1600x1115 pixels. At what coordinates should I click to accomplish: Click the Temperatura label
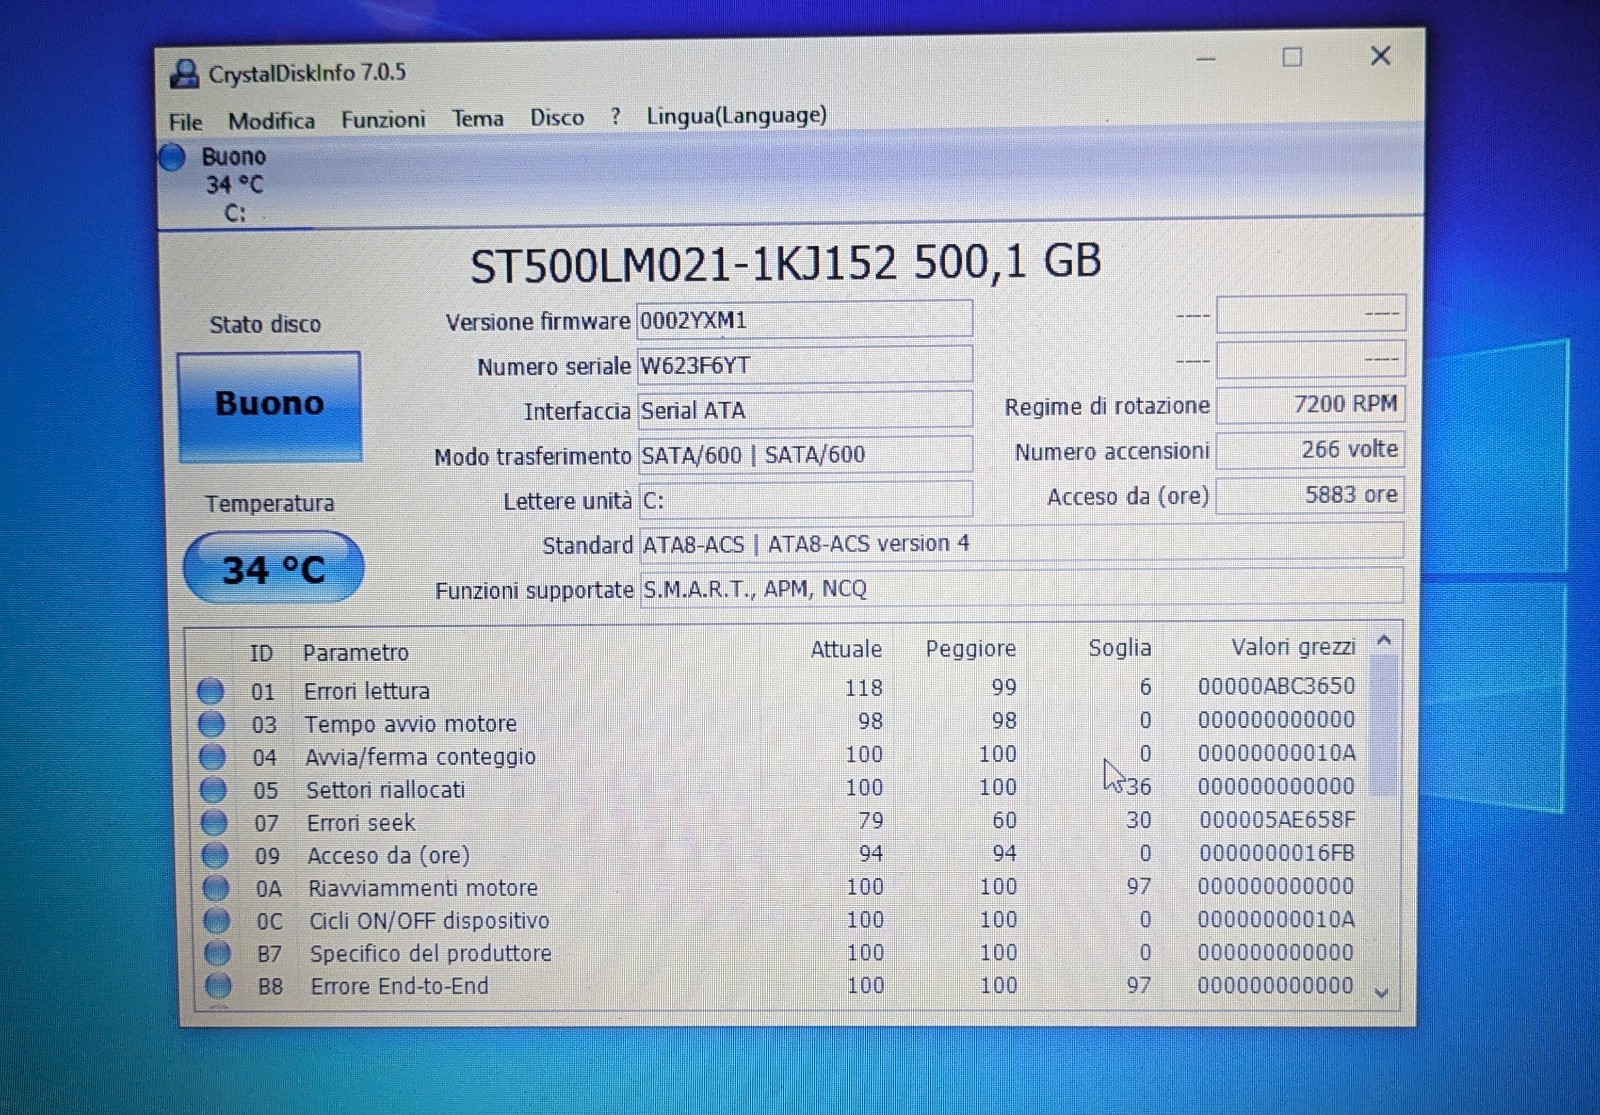tap(270, 503)
